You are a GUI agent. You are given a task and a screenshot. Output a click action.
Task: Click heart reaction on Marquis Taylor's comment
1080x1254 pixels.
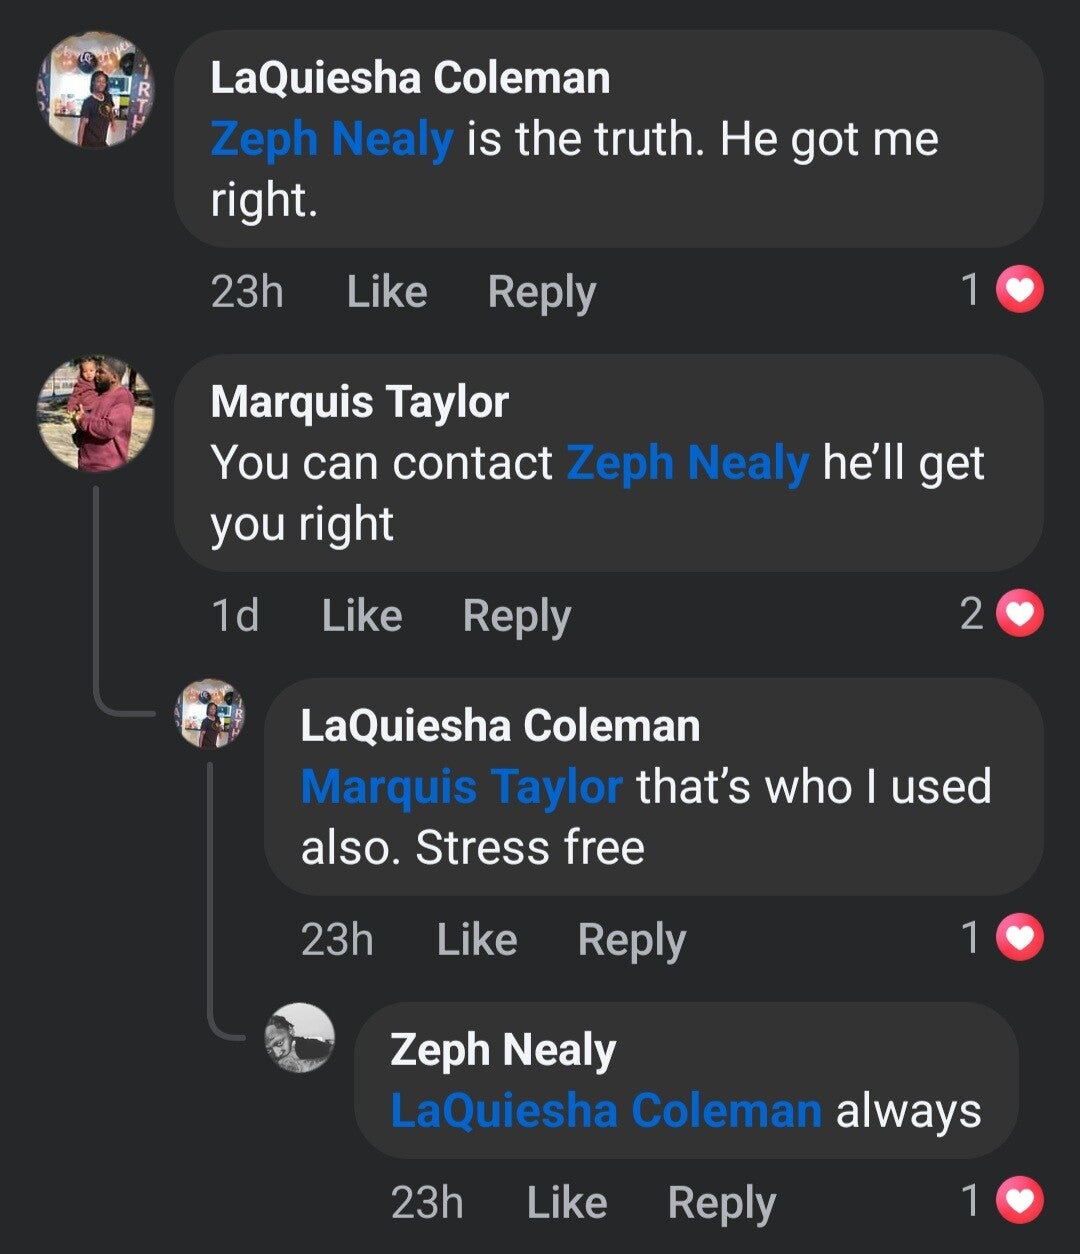click(x=1021, y=615)
